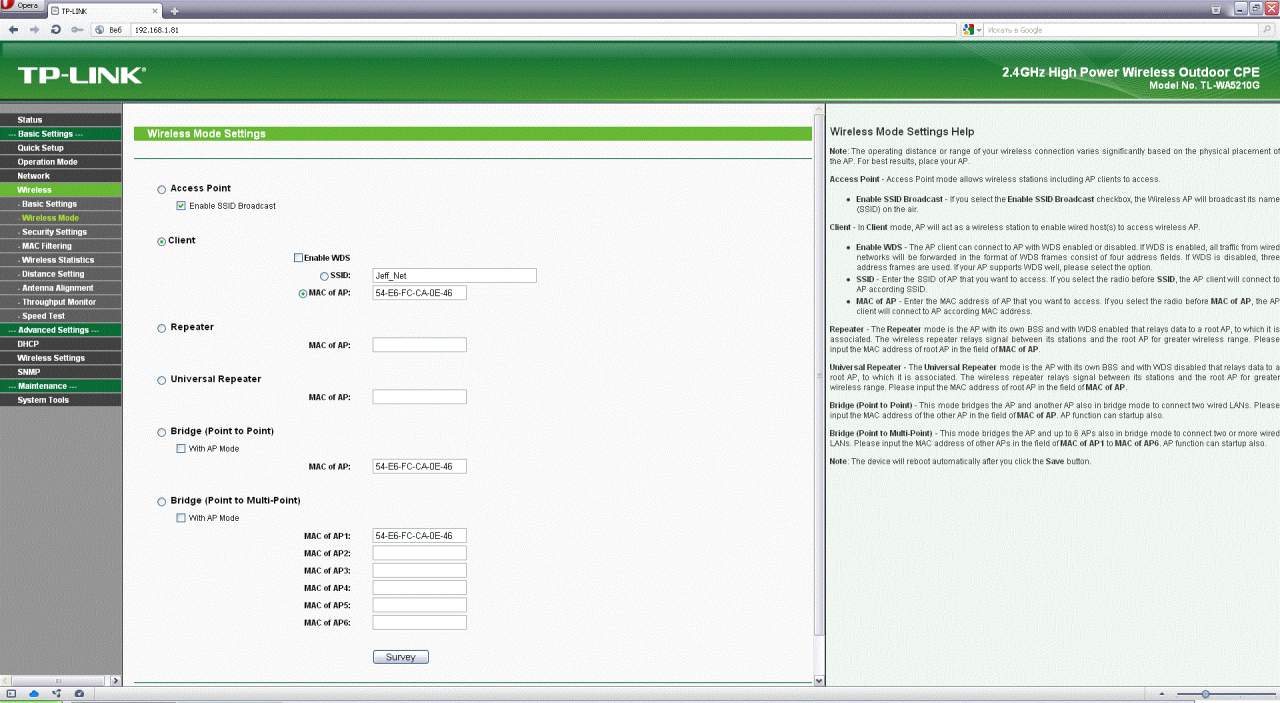Select the Access Point radio button
This screenshot has width=1280, height=703.
point(162,189)
